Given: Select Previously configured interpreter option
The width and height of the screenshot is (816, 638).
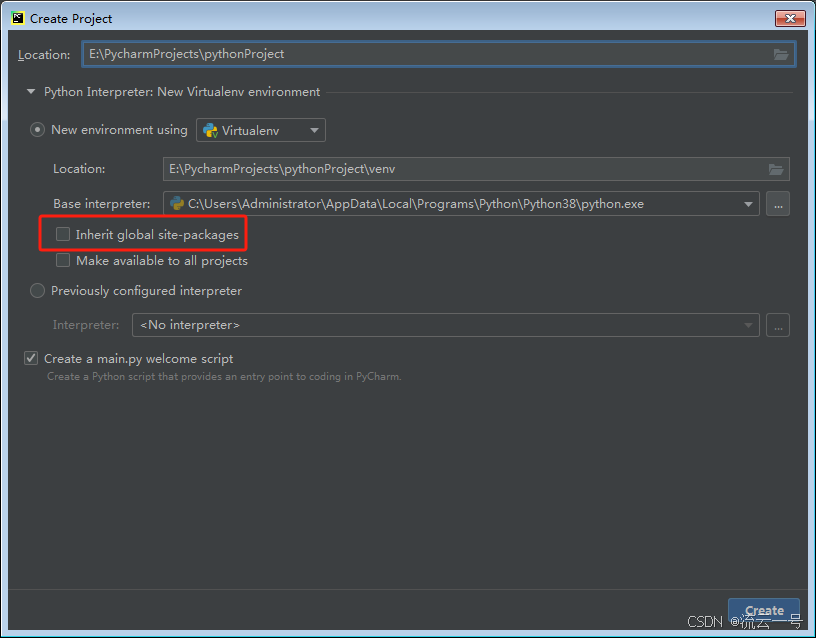Looking at the screenshot, I should pyautogui.click(x=37, y=290).
